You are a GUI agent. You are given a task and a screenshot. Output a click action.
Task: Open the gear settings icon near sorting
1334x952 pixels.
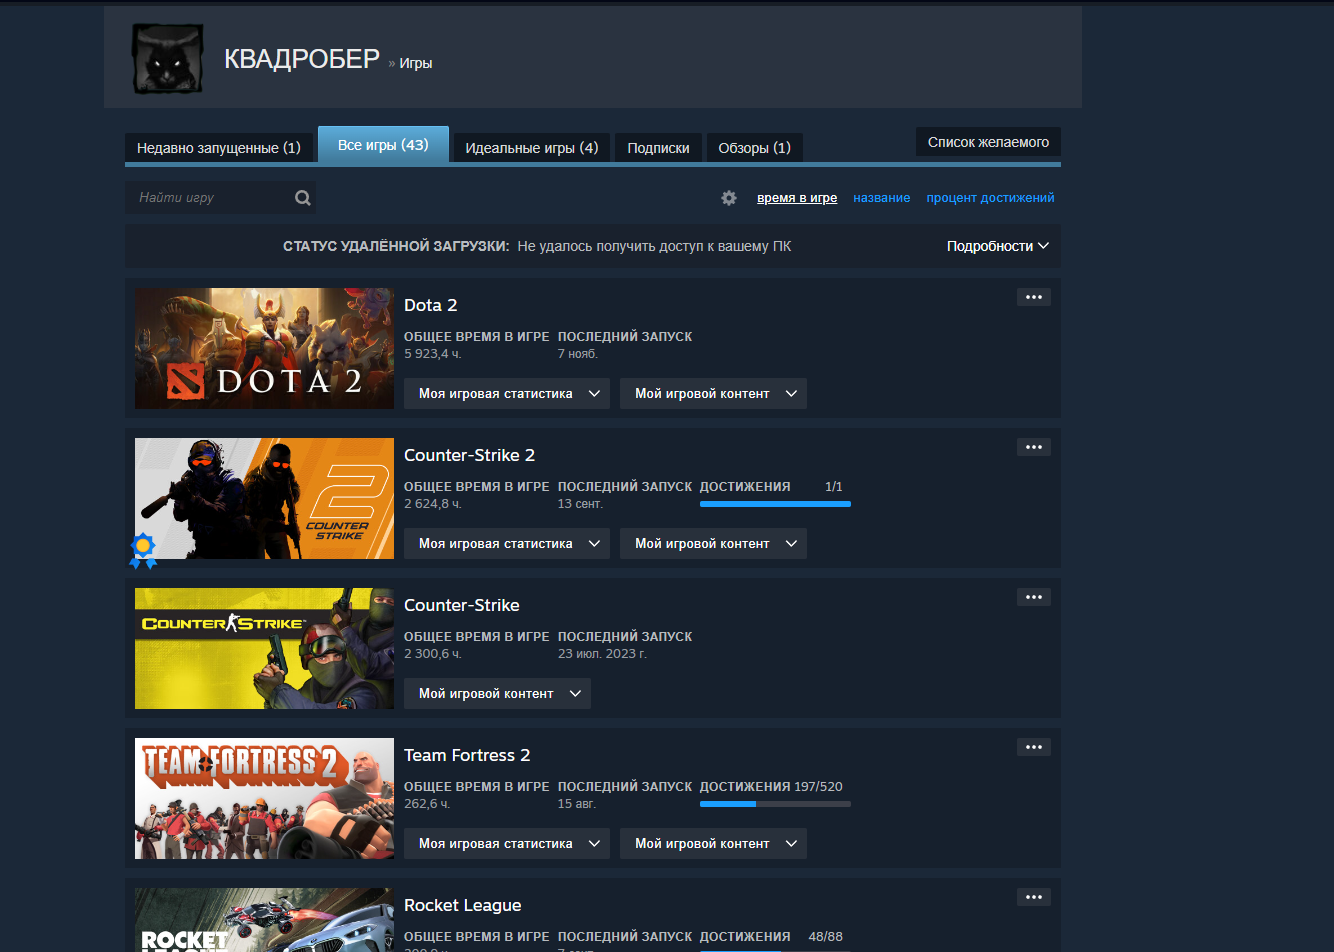click(729, 198)
